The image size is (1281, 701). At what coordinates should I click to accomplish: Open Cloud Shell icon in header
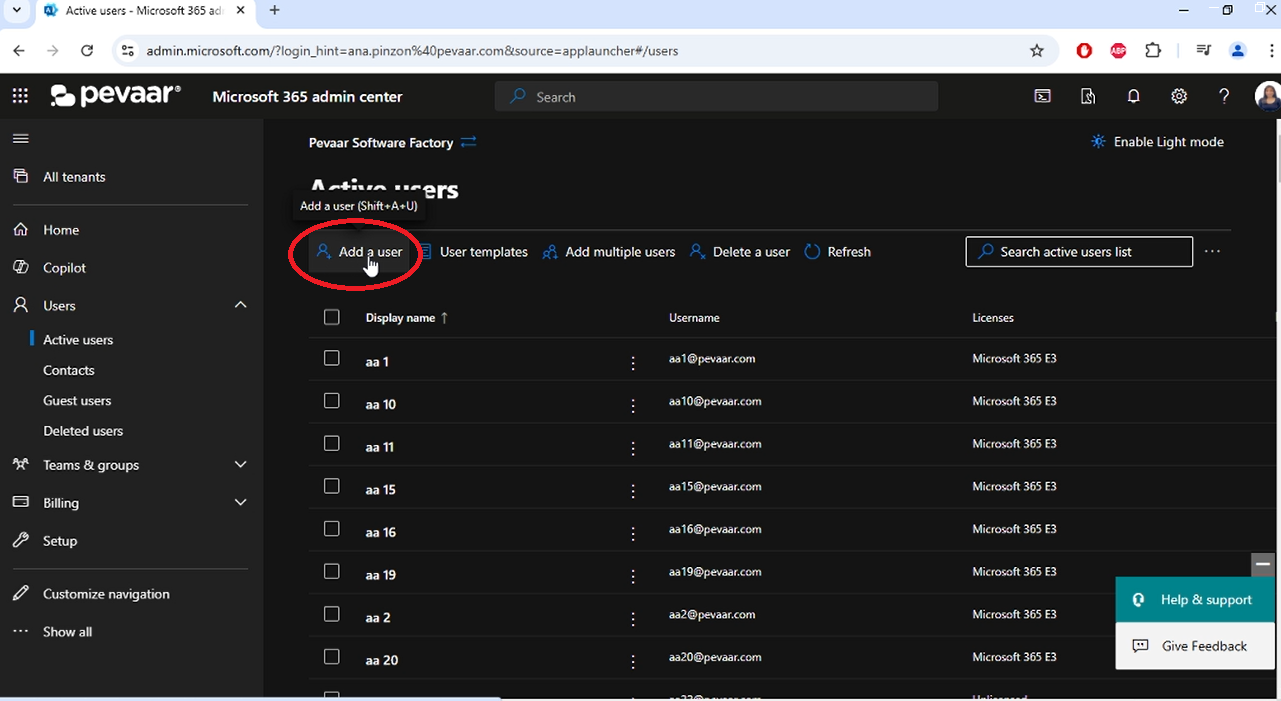click(x=1042, y=96)
